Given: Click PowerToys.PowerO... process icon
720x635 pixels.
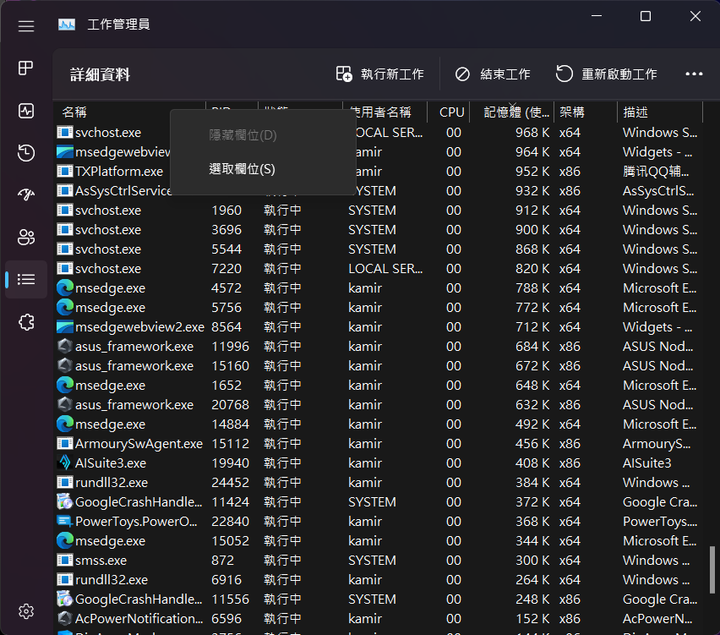Looking at the screenshot, I should pos(65,521).
